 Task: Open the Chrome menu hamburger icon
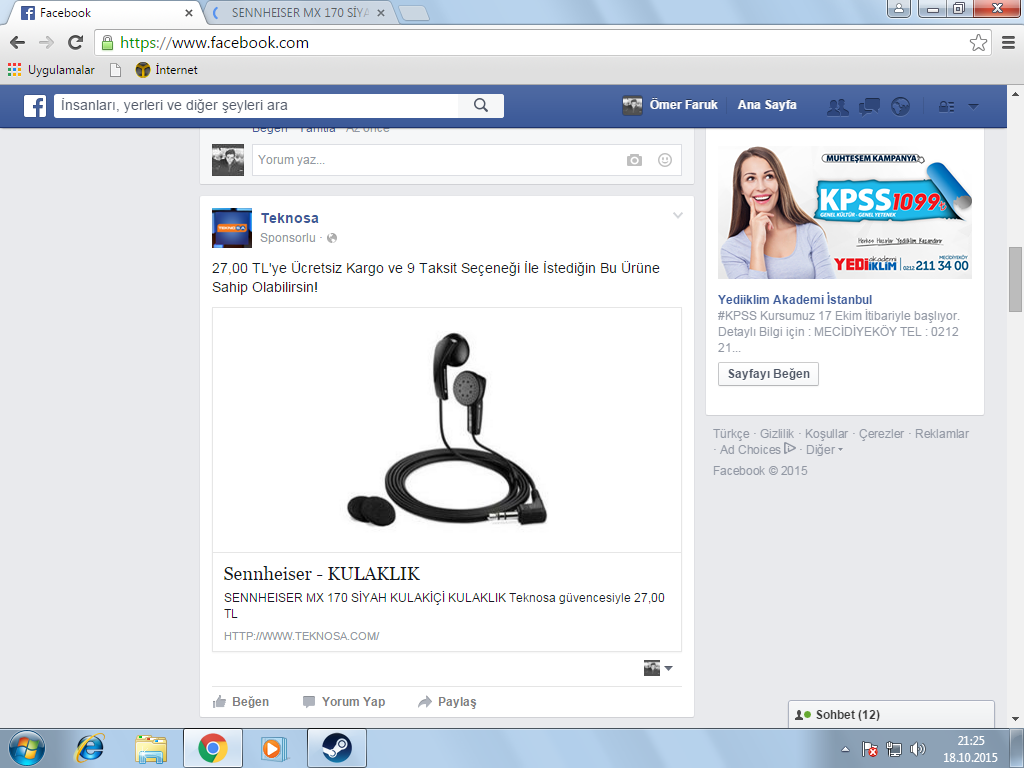1008,43
